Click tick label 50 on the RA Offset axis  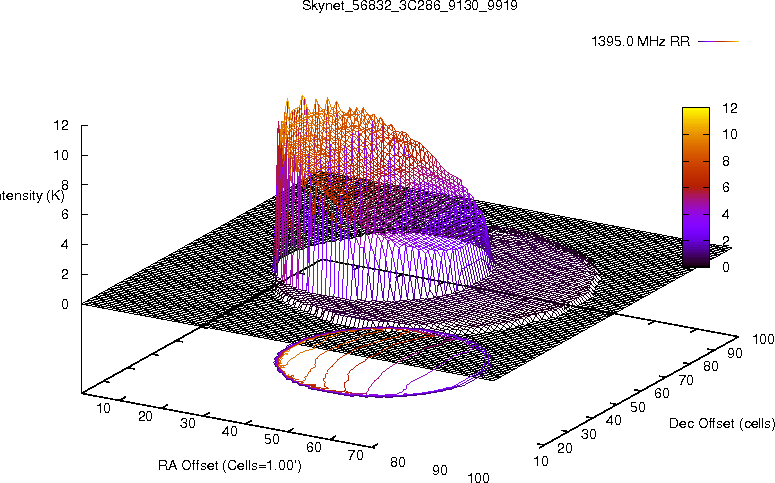pyautogui.click(x=272, y=439)
